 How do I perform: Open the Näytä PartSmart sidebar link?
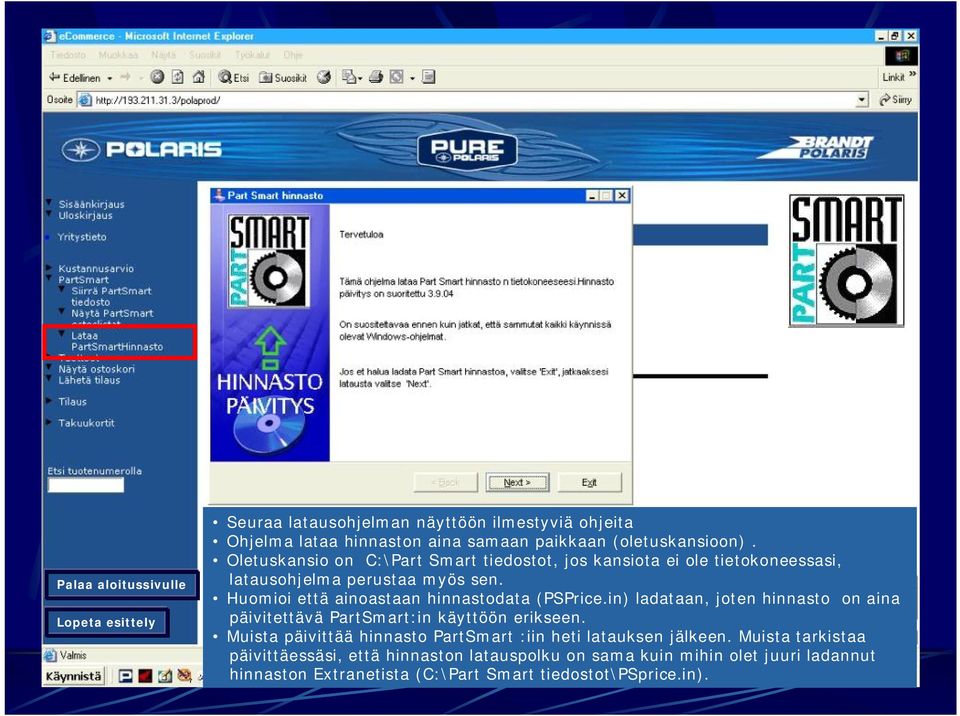point(112,313)
